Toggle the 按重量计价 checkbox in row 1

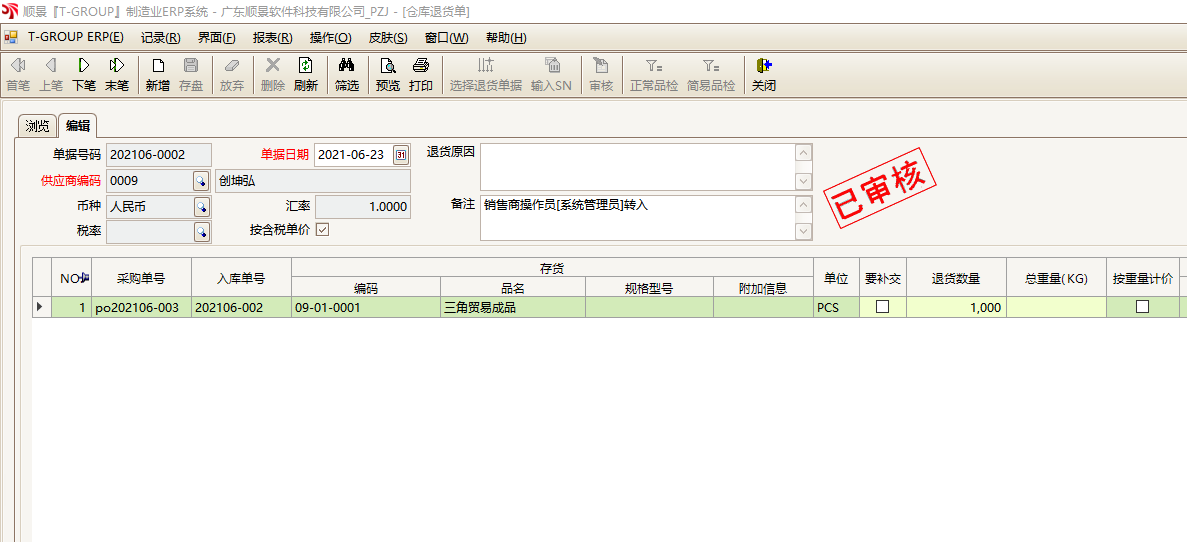point(1142,307)
